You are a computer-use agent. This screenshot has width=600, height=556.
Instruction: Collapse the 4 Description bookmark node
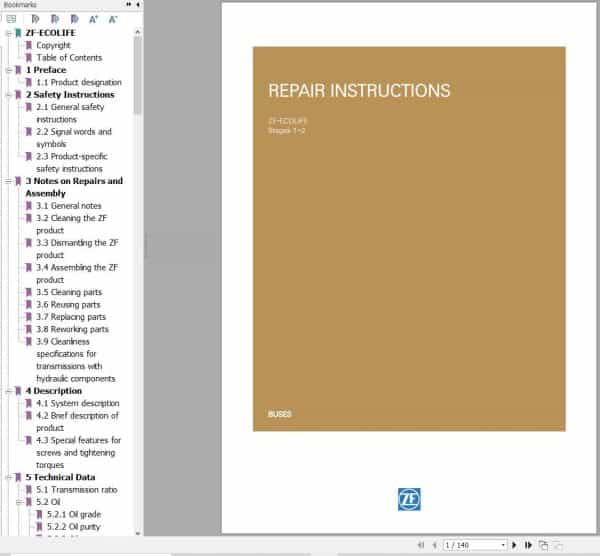tap(8, 391)
